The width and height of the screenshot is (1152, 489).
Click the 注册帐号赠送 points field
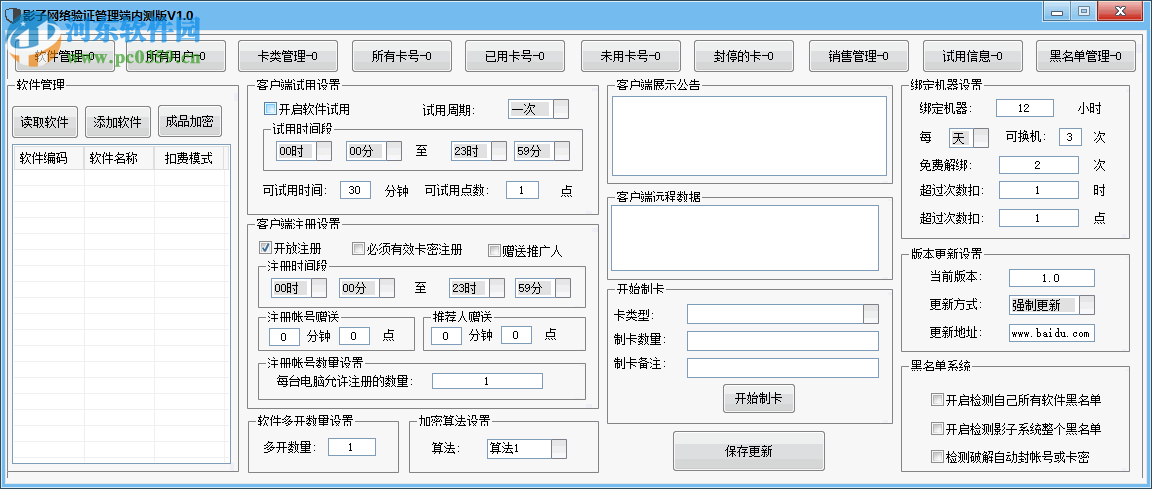pyautogui.click(x=355, y=336)
